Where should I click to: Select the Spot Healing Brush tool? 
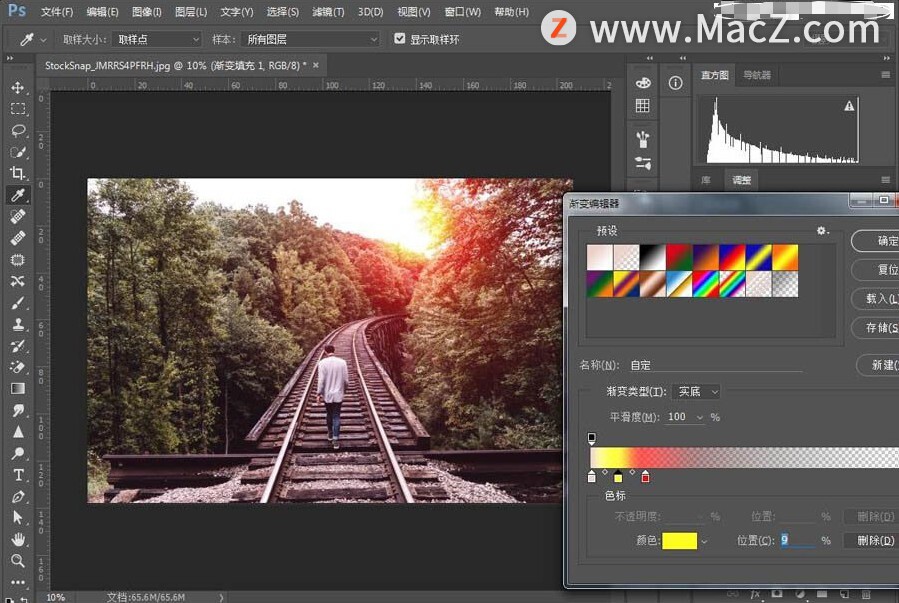click(18, 217)
